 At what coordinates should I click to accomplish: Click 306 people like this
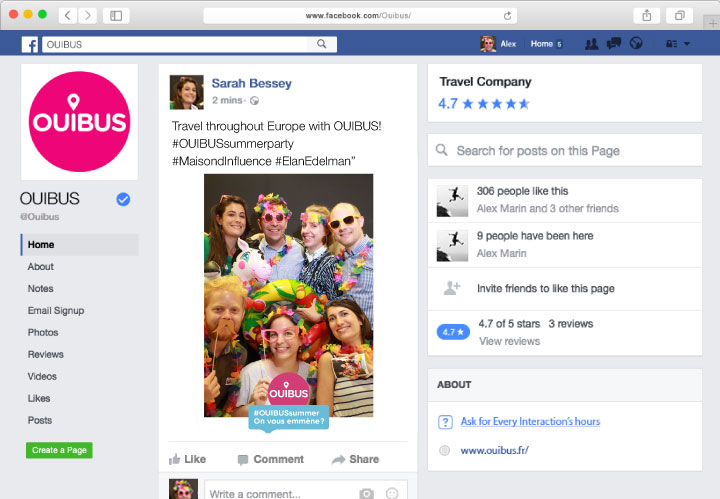pyautogui.click(x=523, y=191)
